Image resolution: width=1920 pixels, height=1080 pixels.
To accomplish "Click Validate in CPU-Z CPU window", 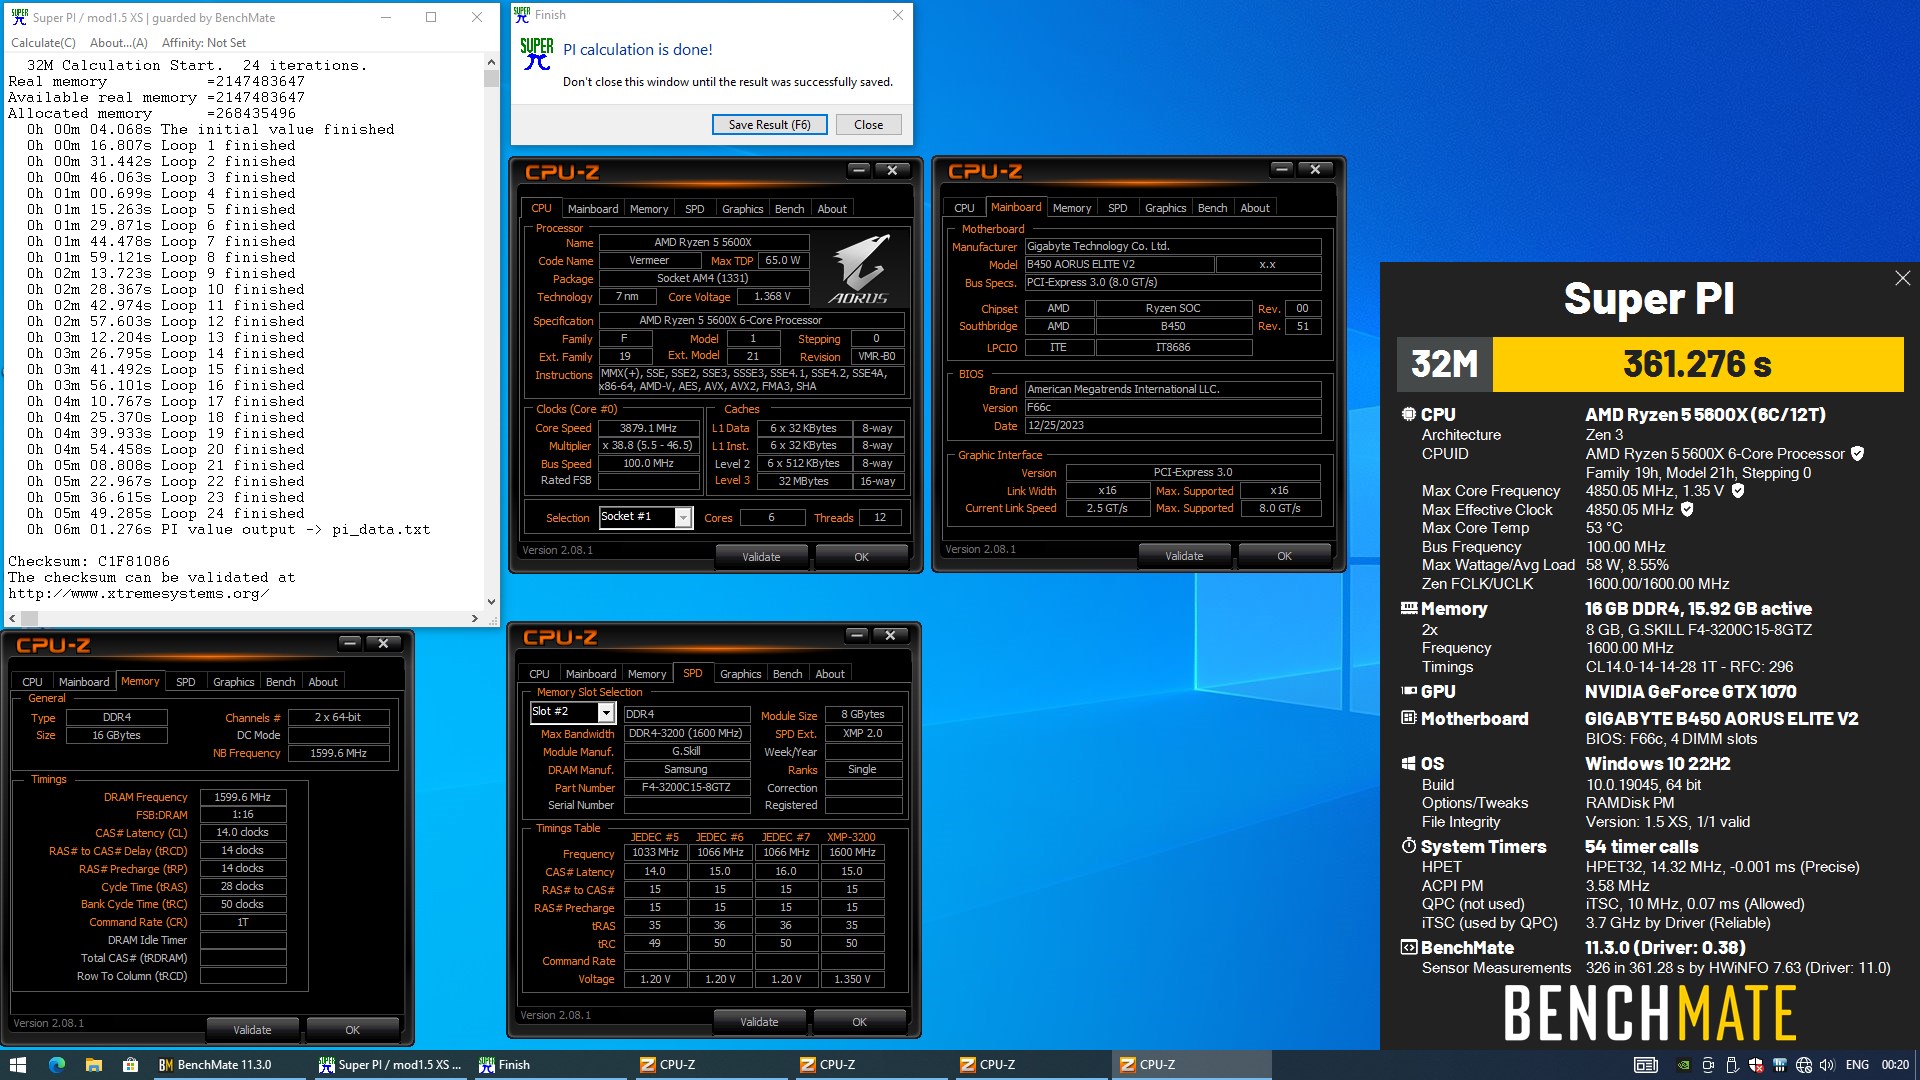I will click(x=761, y=557).
